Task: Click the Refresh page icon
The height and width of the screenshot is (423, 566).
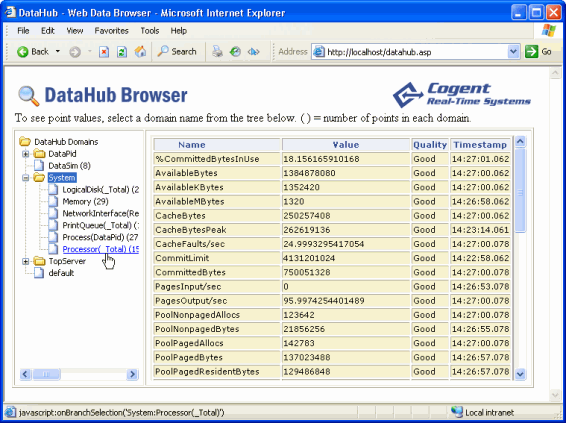Action: pos(122,52)
